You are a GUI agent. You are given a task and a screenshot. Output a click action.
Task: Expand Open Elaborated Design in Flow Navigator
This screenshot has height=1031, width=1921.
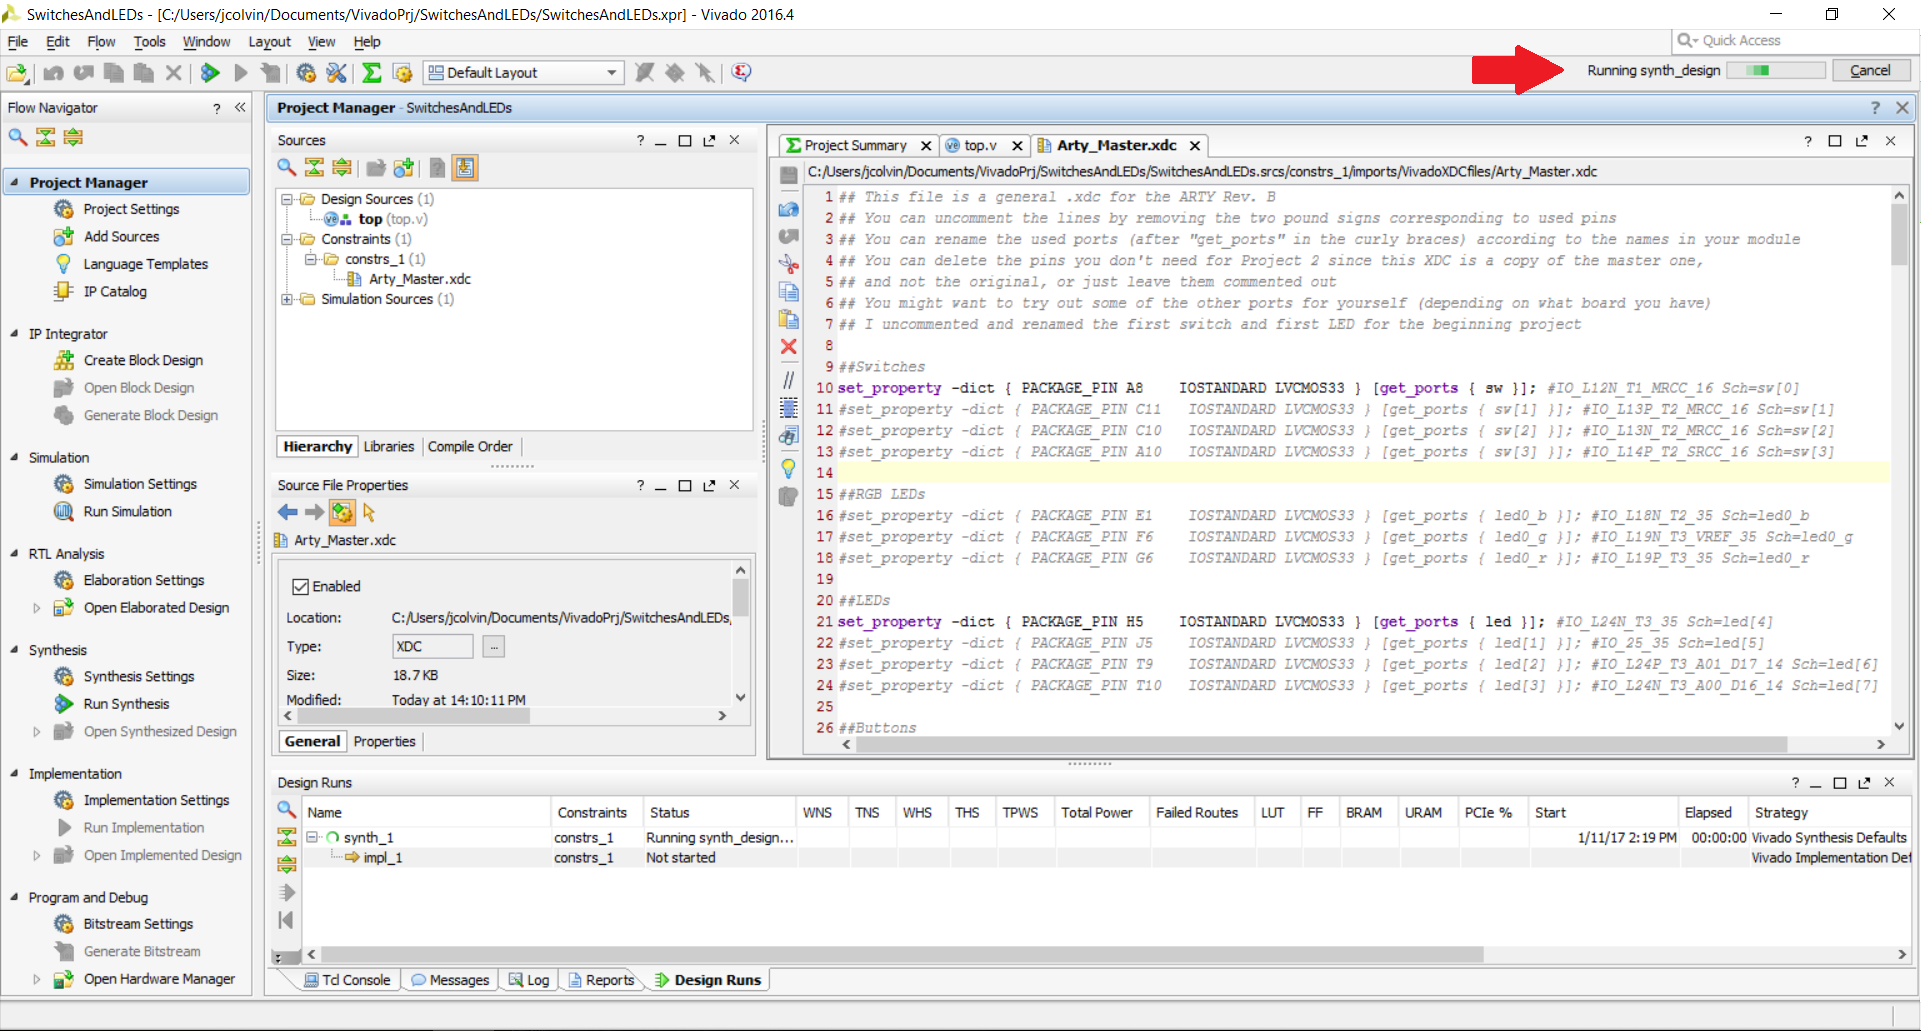click(37, 608)
